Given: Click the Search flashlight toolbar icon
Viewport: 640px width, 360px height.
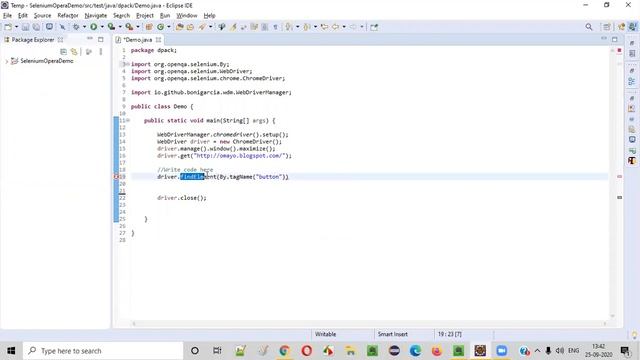Looking at the screenshot, I should coord(202,27).
